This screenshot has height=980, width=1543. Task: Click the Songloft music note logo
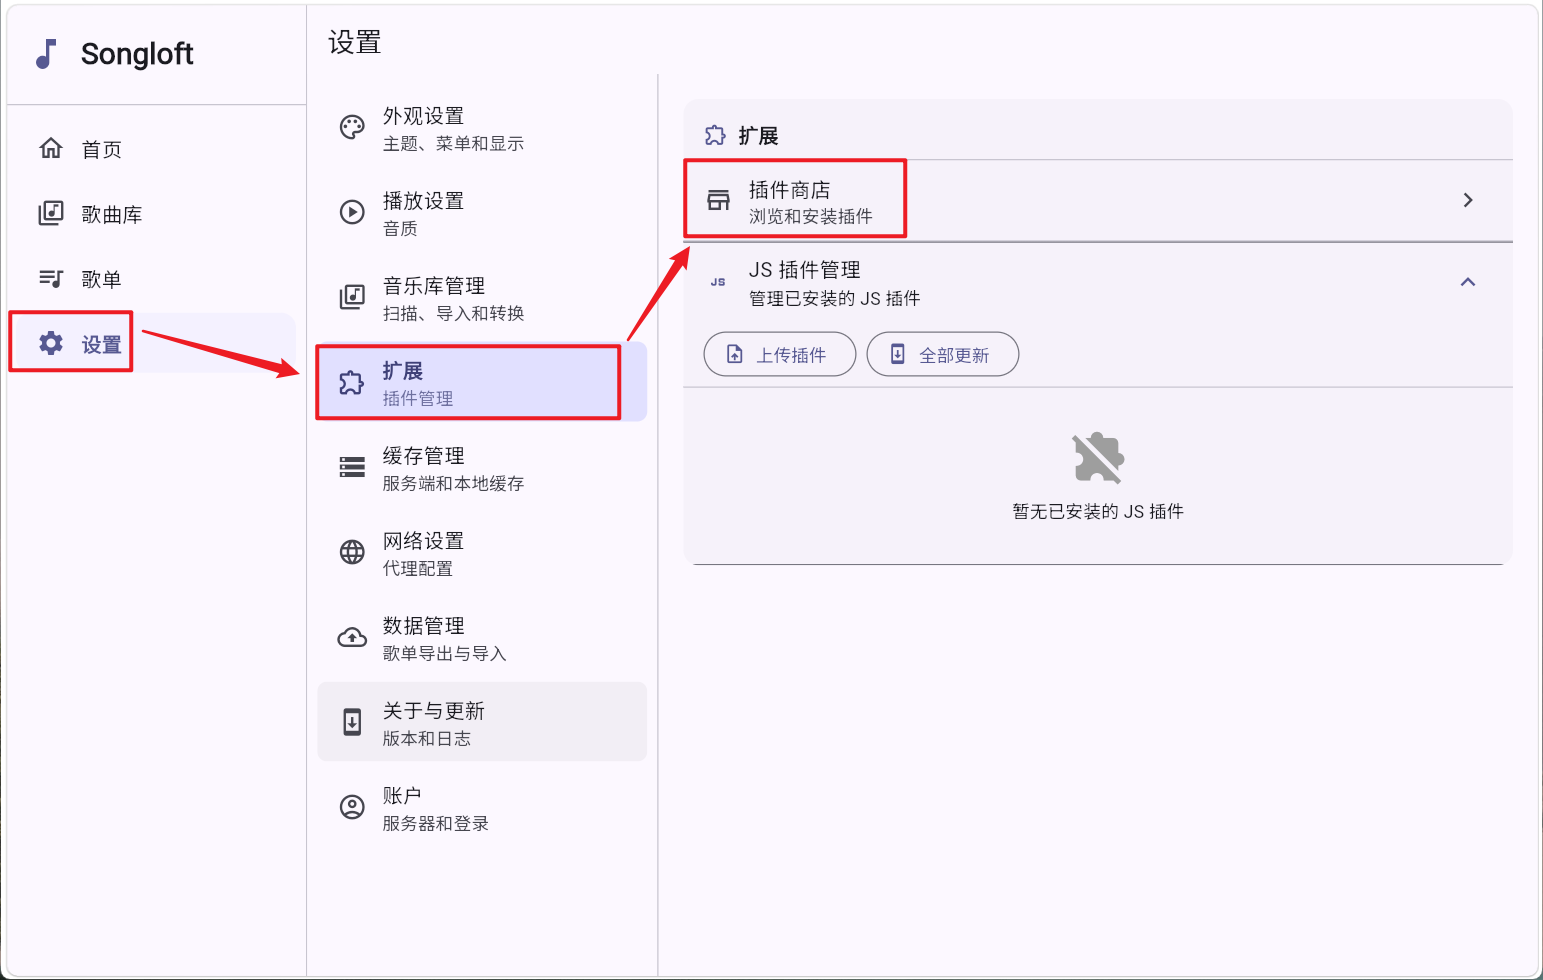(46, 54)
